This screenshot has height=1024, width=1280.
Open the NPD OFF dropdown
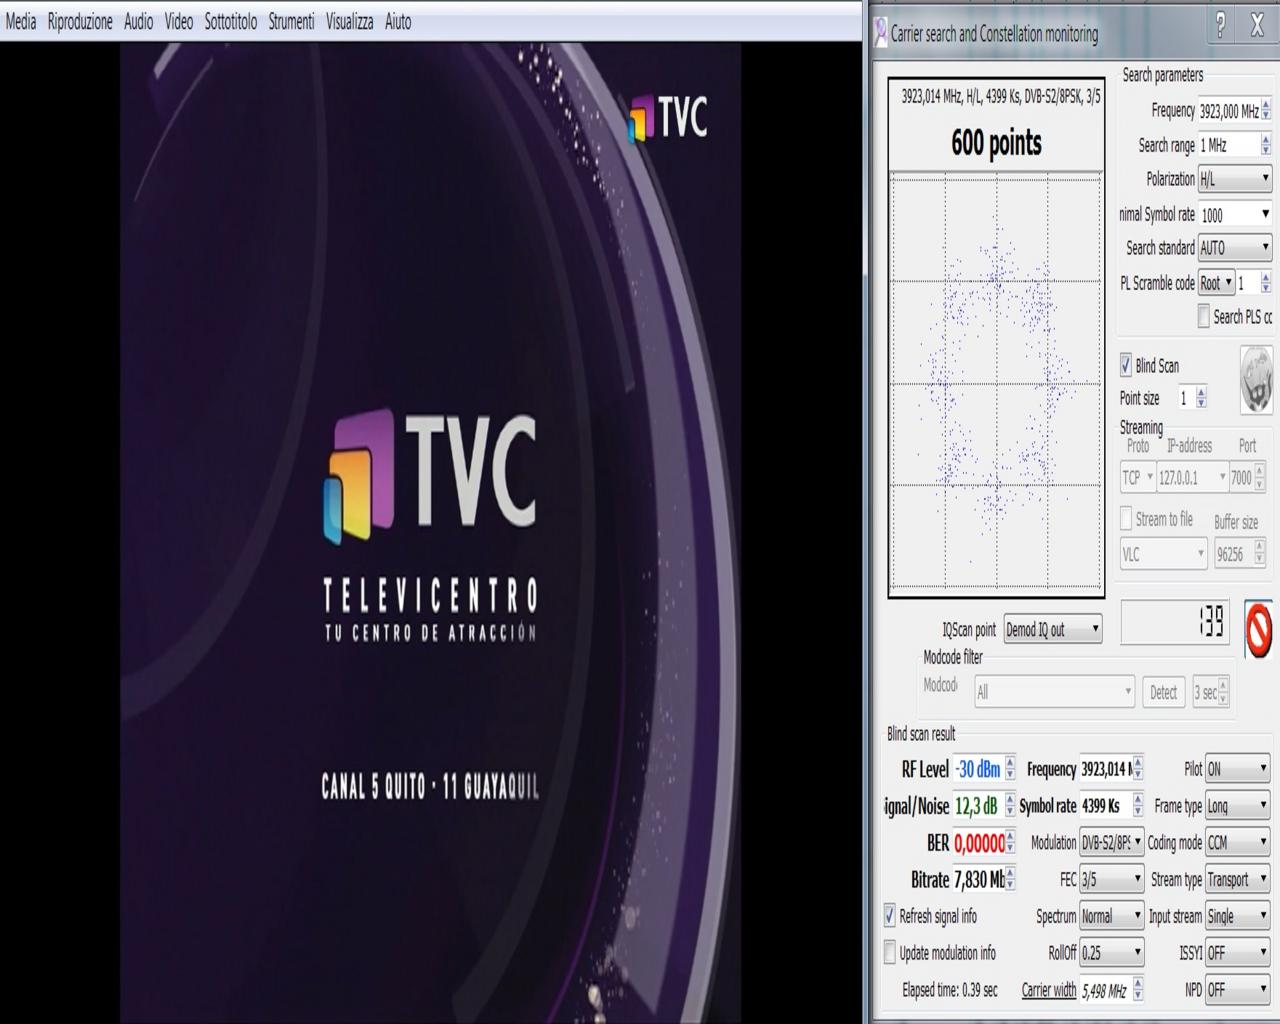click(1238, 990)
